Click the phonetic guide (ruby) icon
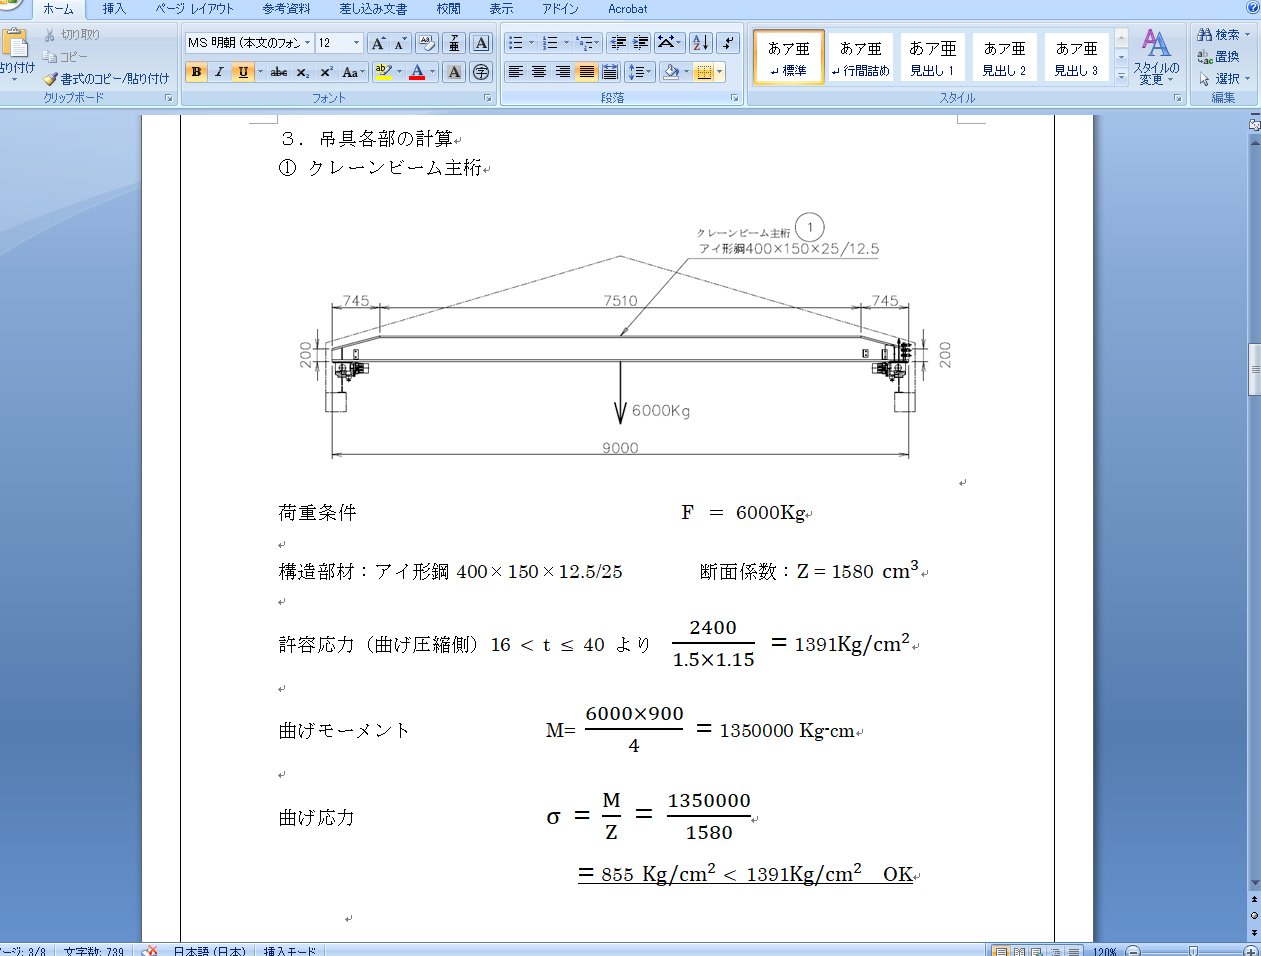1261x956 pixels. (x=454, y=43)
